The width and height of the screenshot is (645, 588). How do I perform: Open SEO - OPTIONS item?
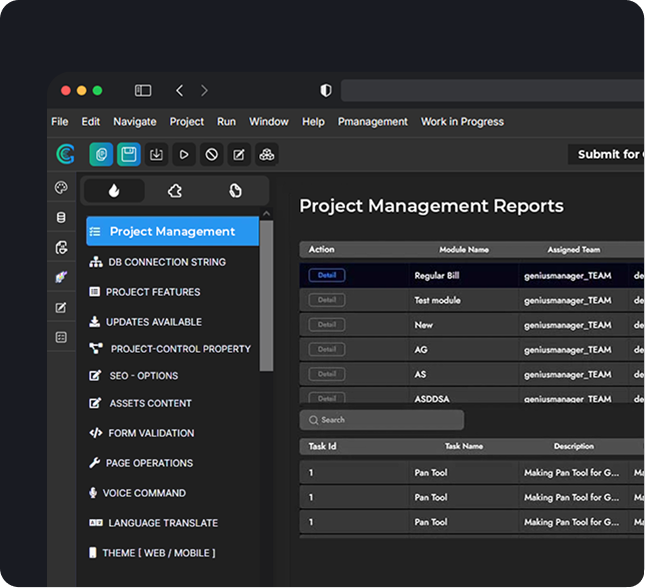point(134,376)
